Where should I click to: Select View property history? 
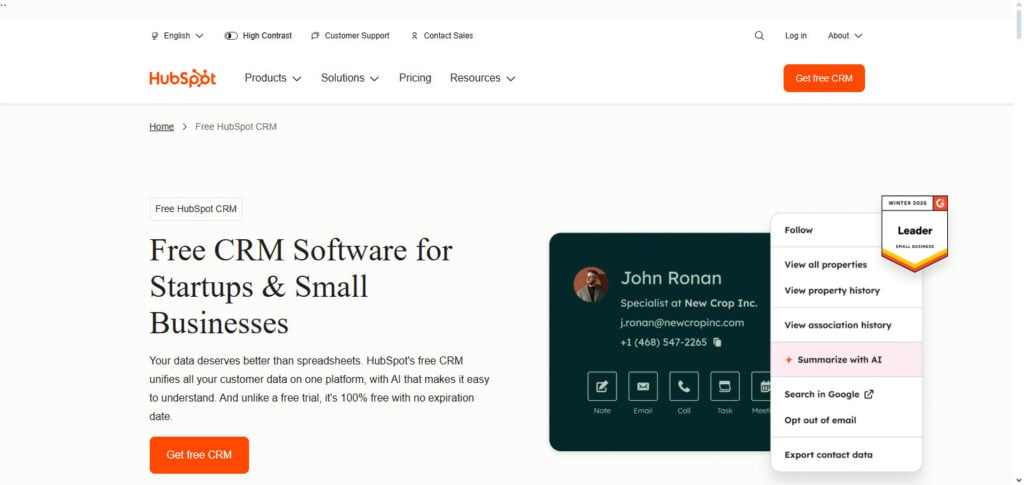[832, 290]
